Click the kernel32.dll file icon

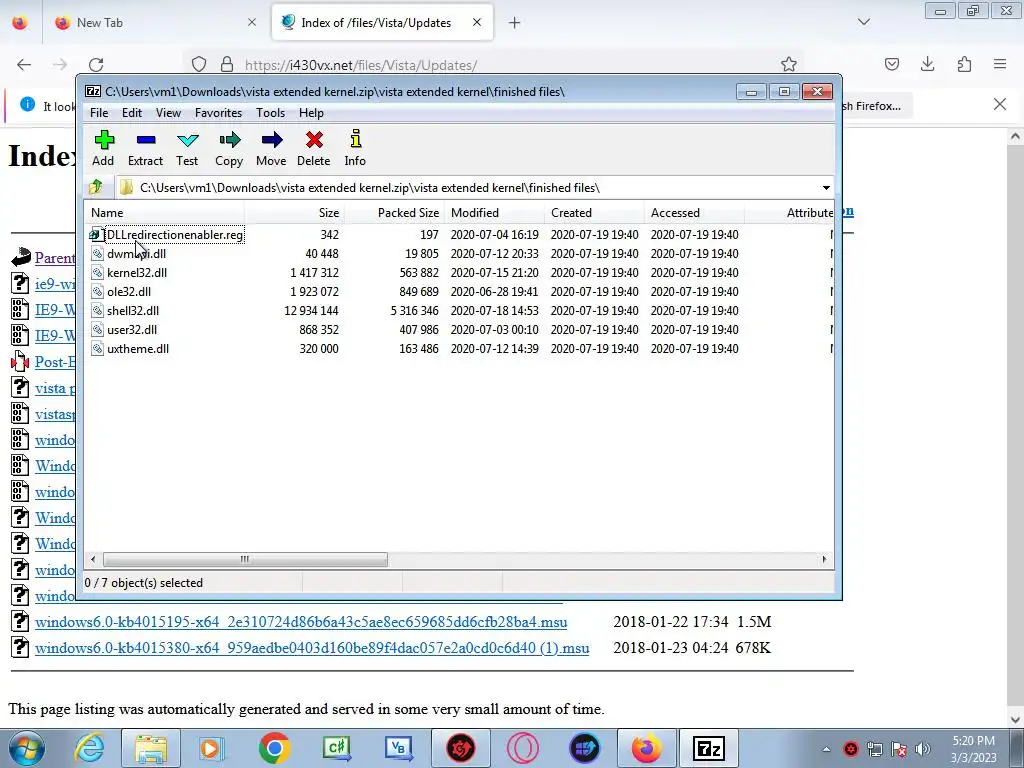point(97,272)
